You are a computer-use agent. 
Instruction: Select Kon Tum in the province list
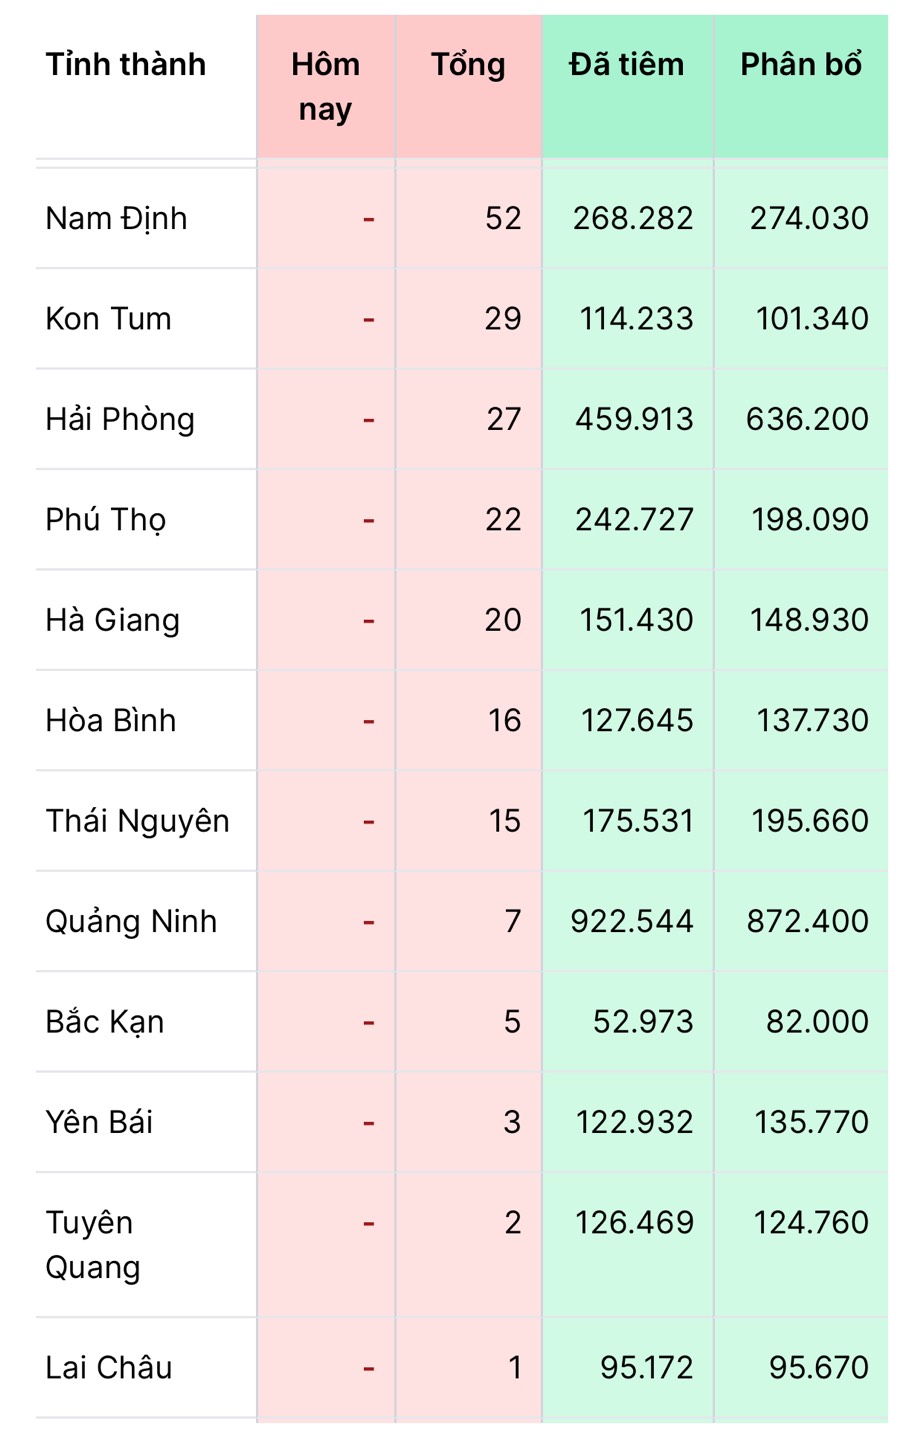click(x=108, y=319)
